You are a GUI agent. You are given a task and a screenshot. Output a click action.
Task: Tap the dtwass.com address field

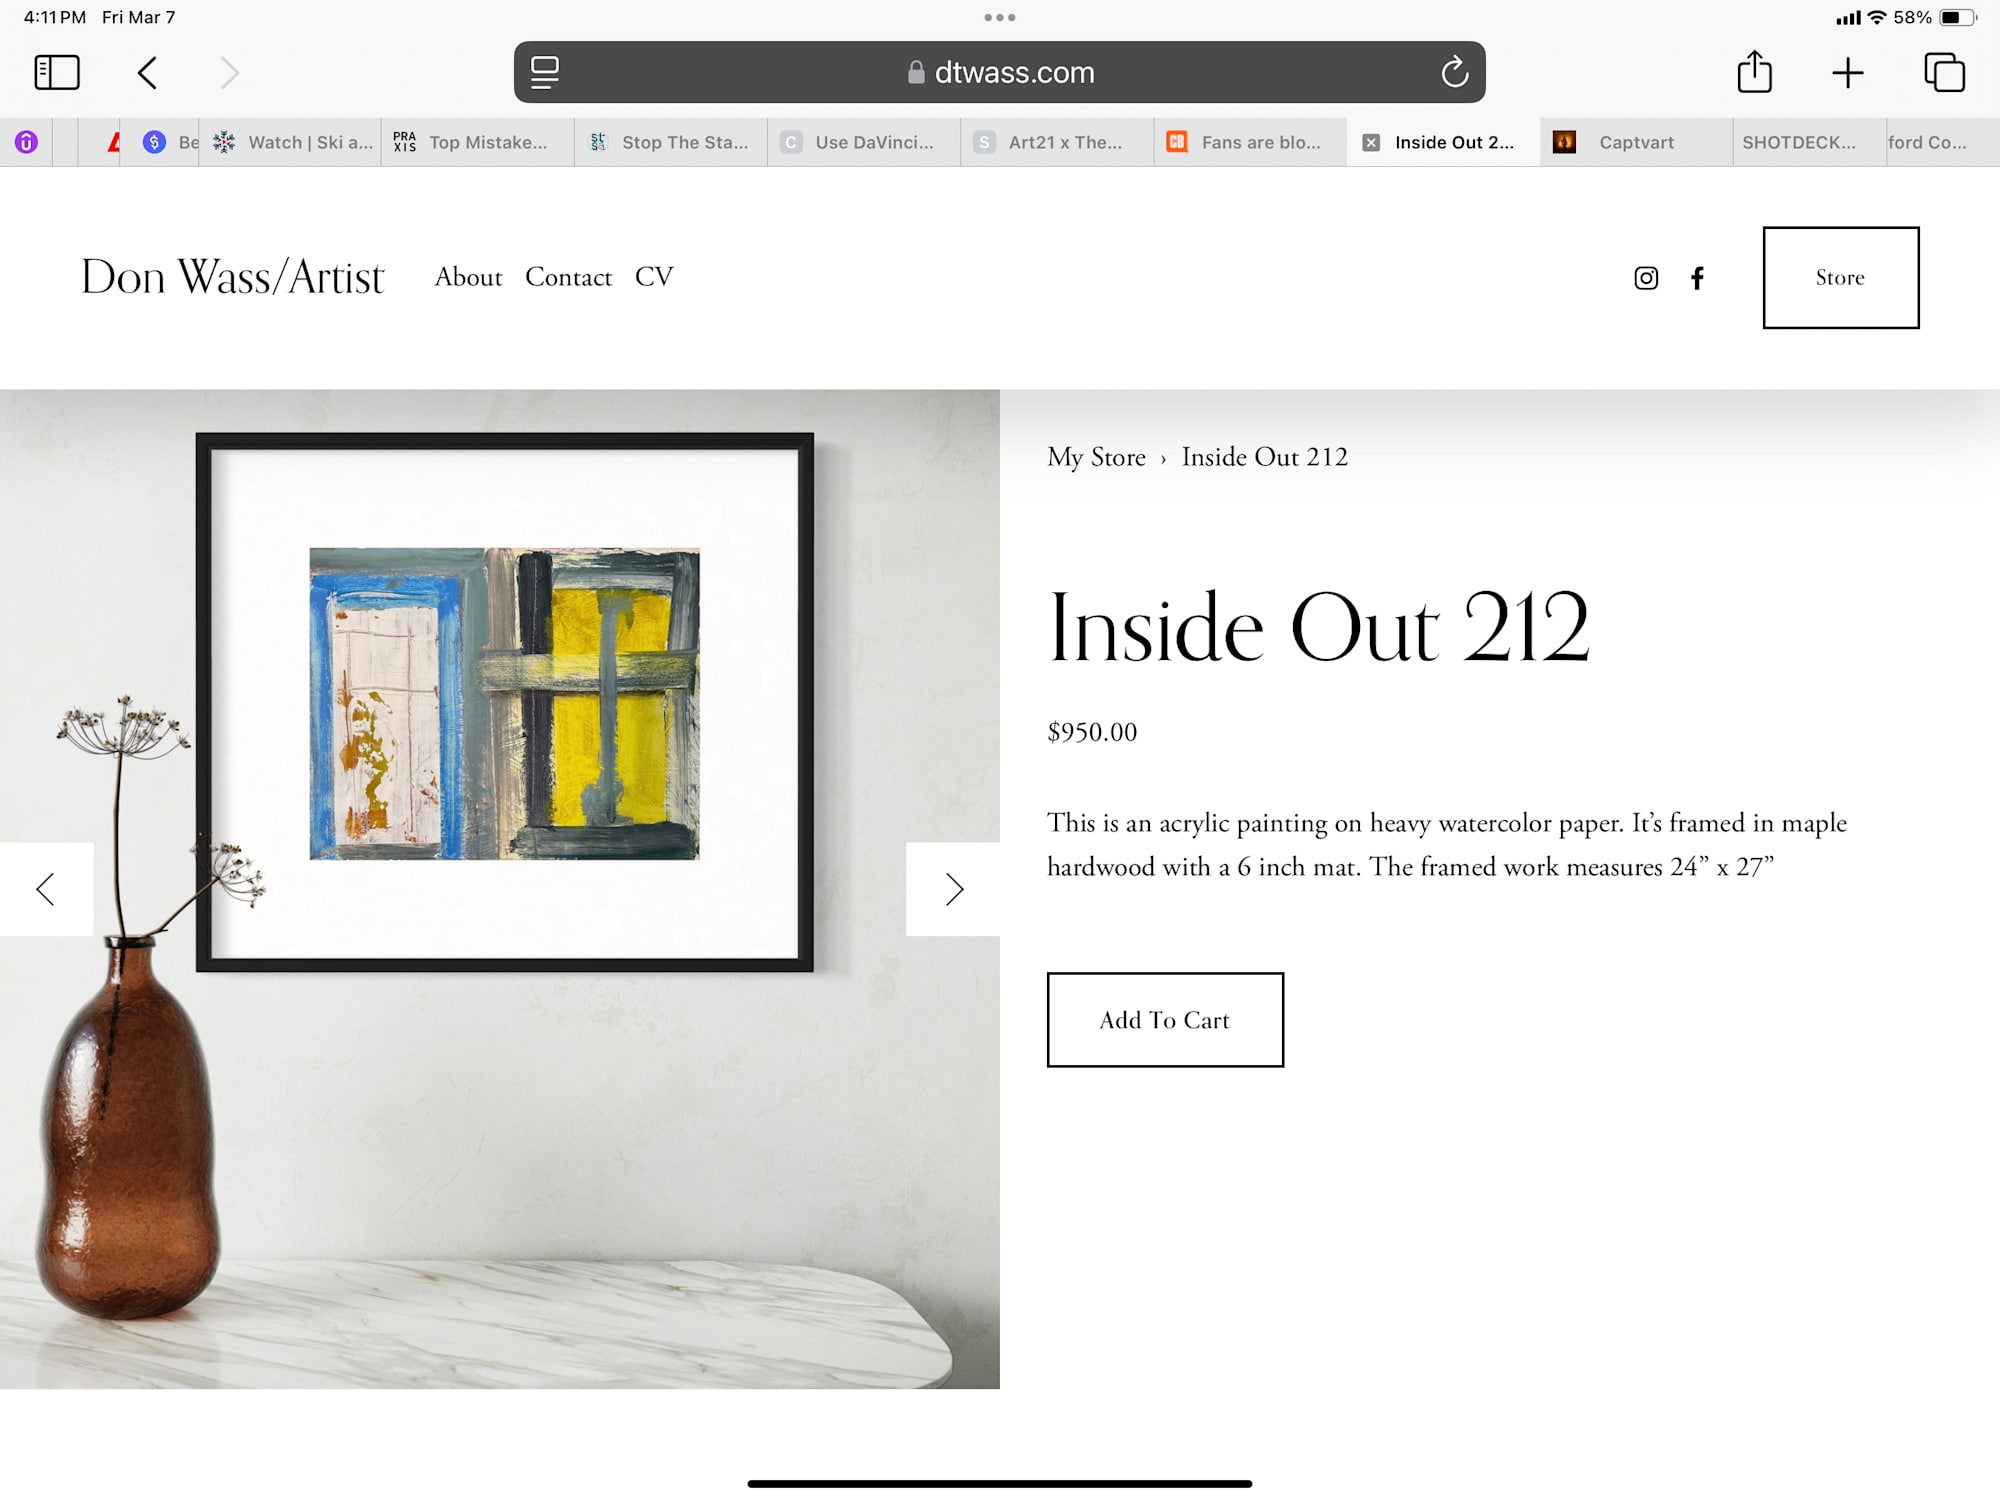1000,72
